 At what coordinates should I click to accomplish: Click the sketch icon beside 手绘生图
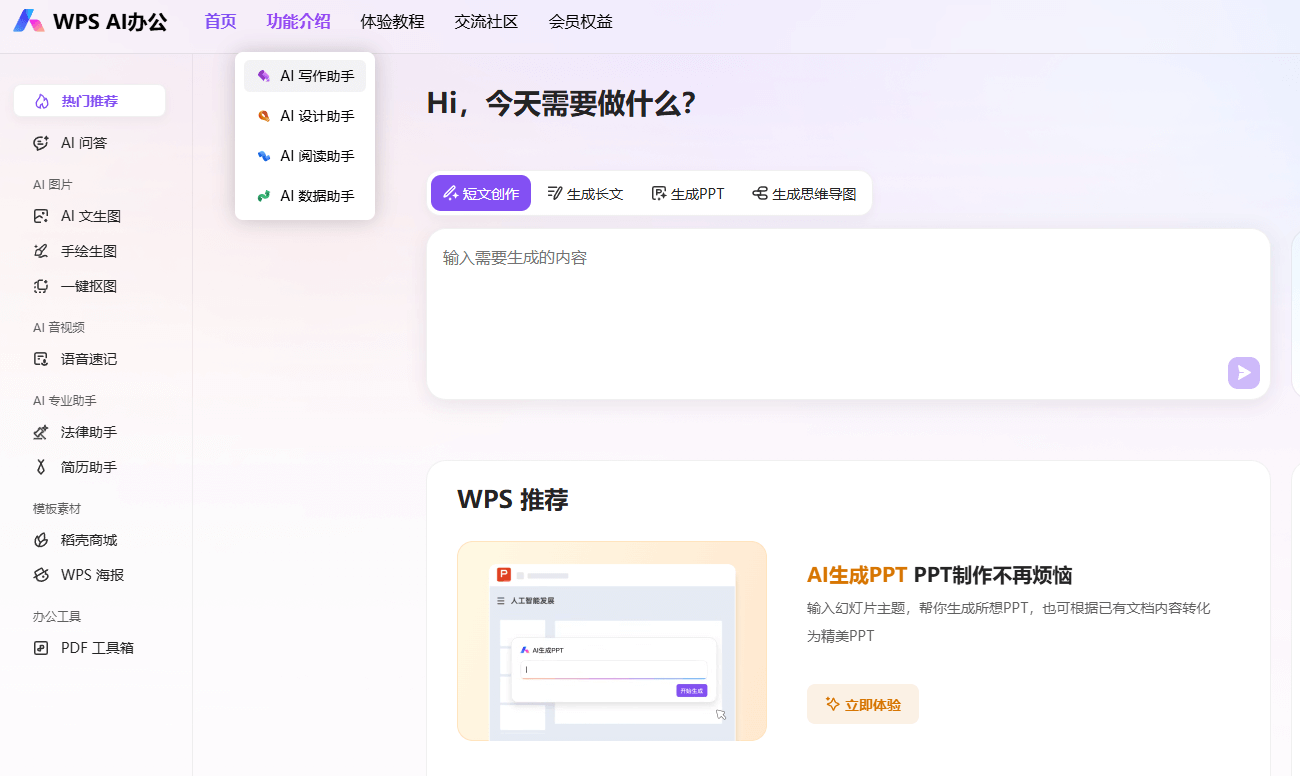[41, 251]
